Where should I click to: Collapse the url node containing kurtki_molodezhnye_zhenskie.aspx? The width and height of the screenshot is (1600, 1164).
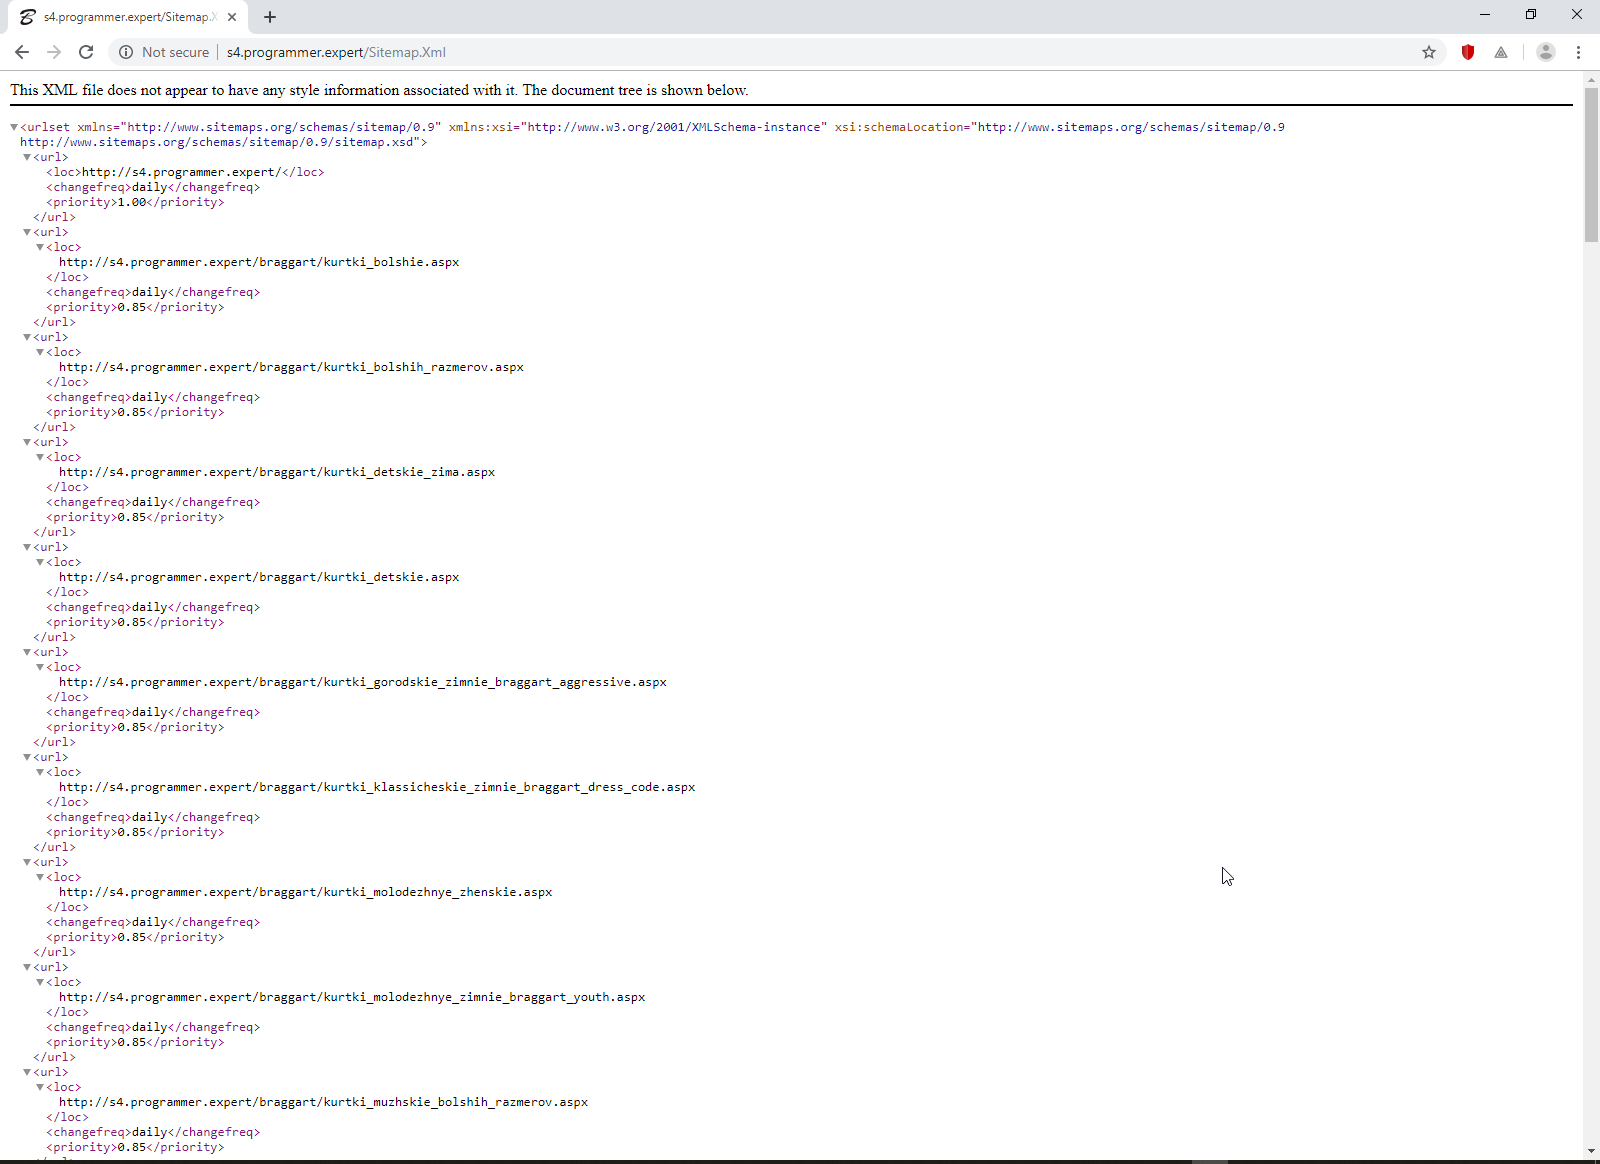click(x=27, y=862)
